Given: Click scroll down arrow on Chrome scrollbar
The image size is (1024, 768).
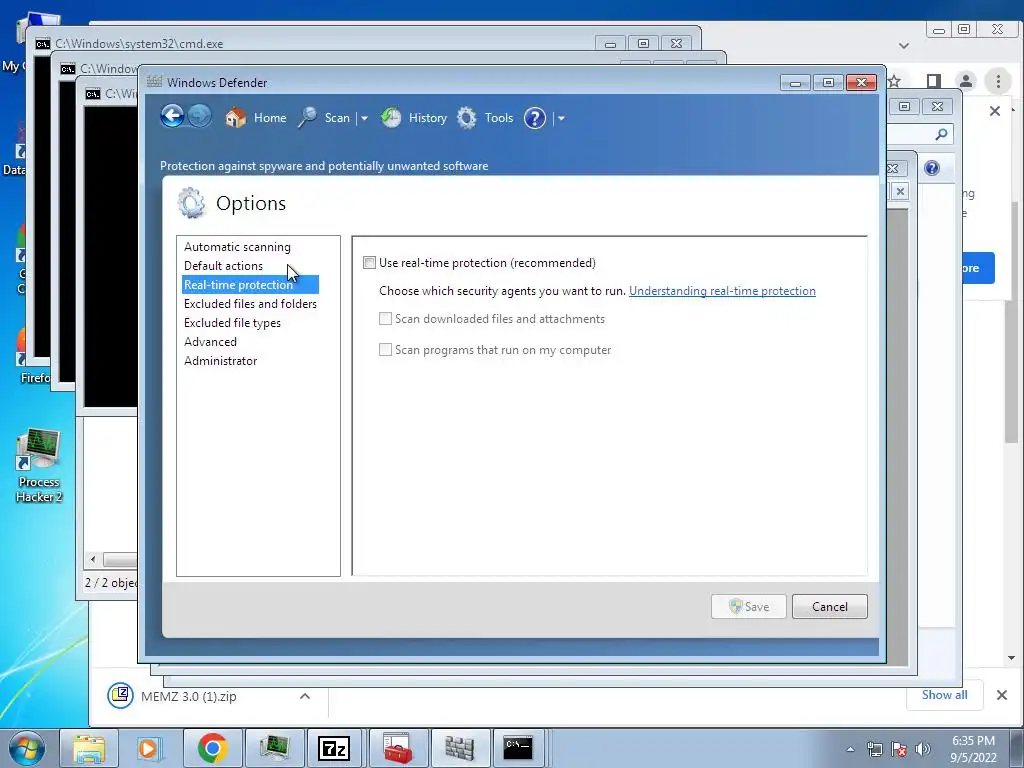Looking at the screenshot, I should [1012, 658].
